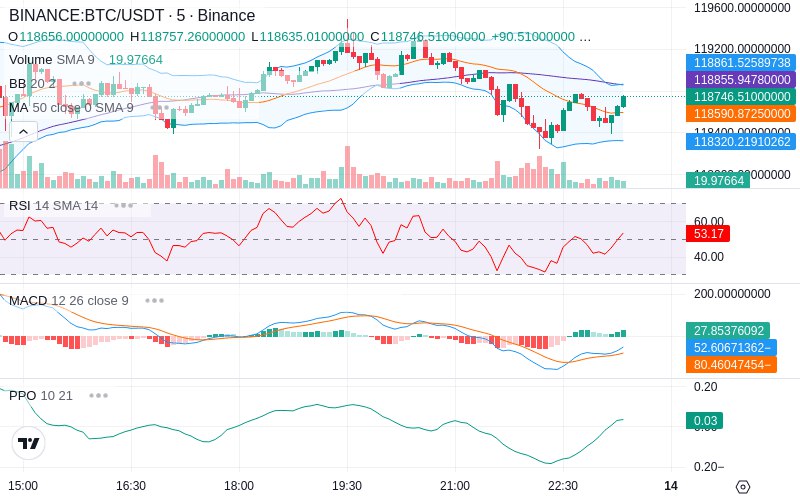
Task: Open more options for PPO 10 21
Action: click(x=98, y=395)
